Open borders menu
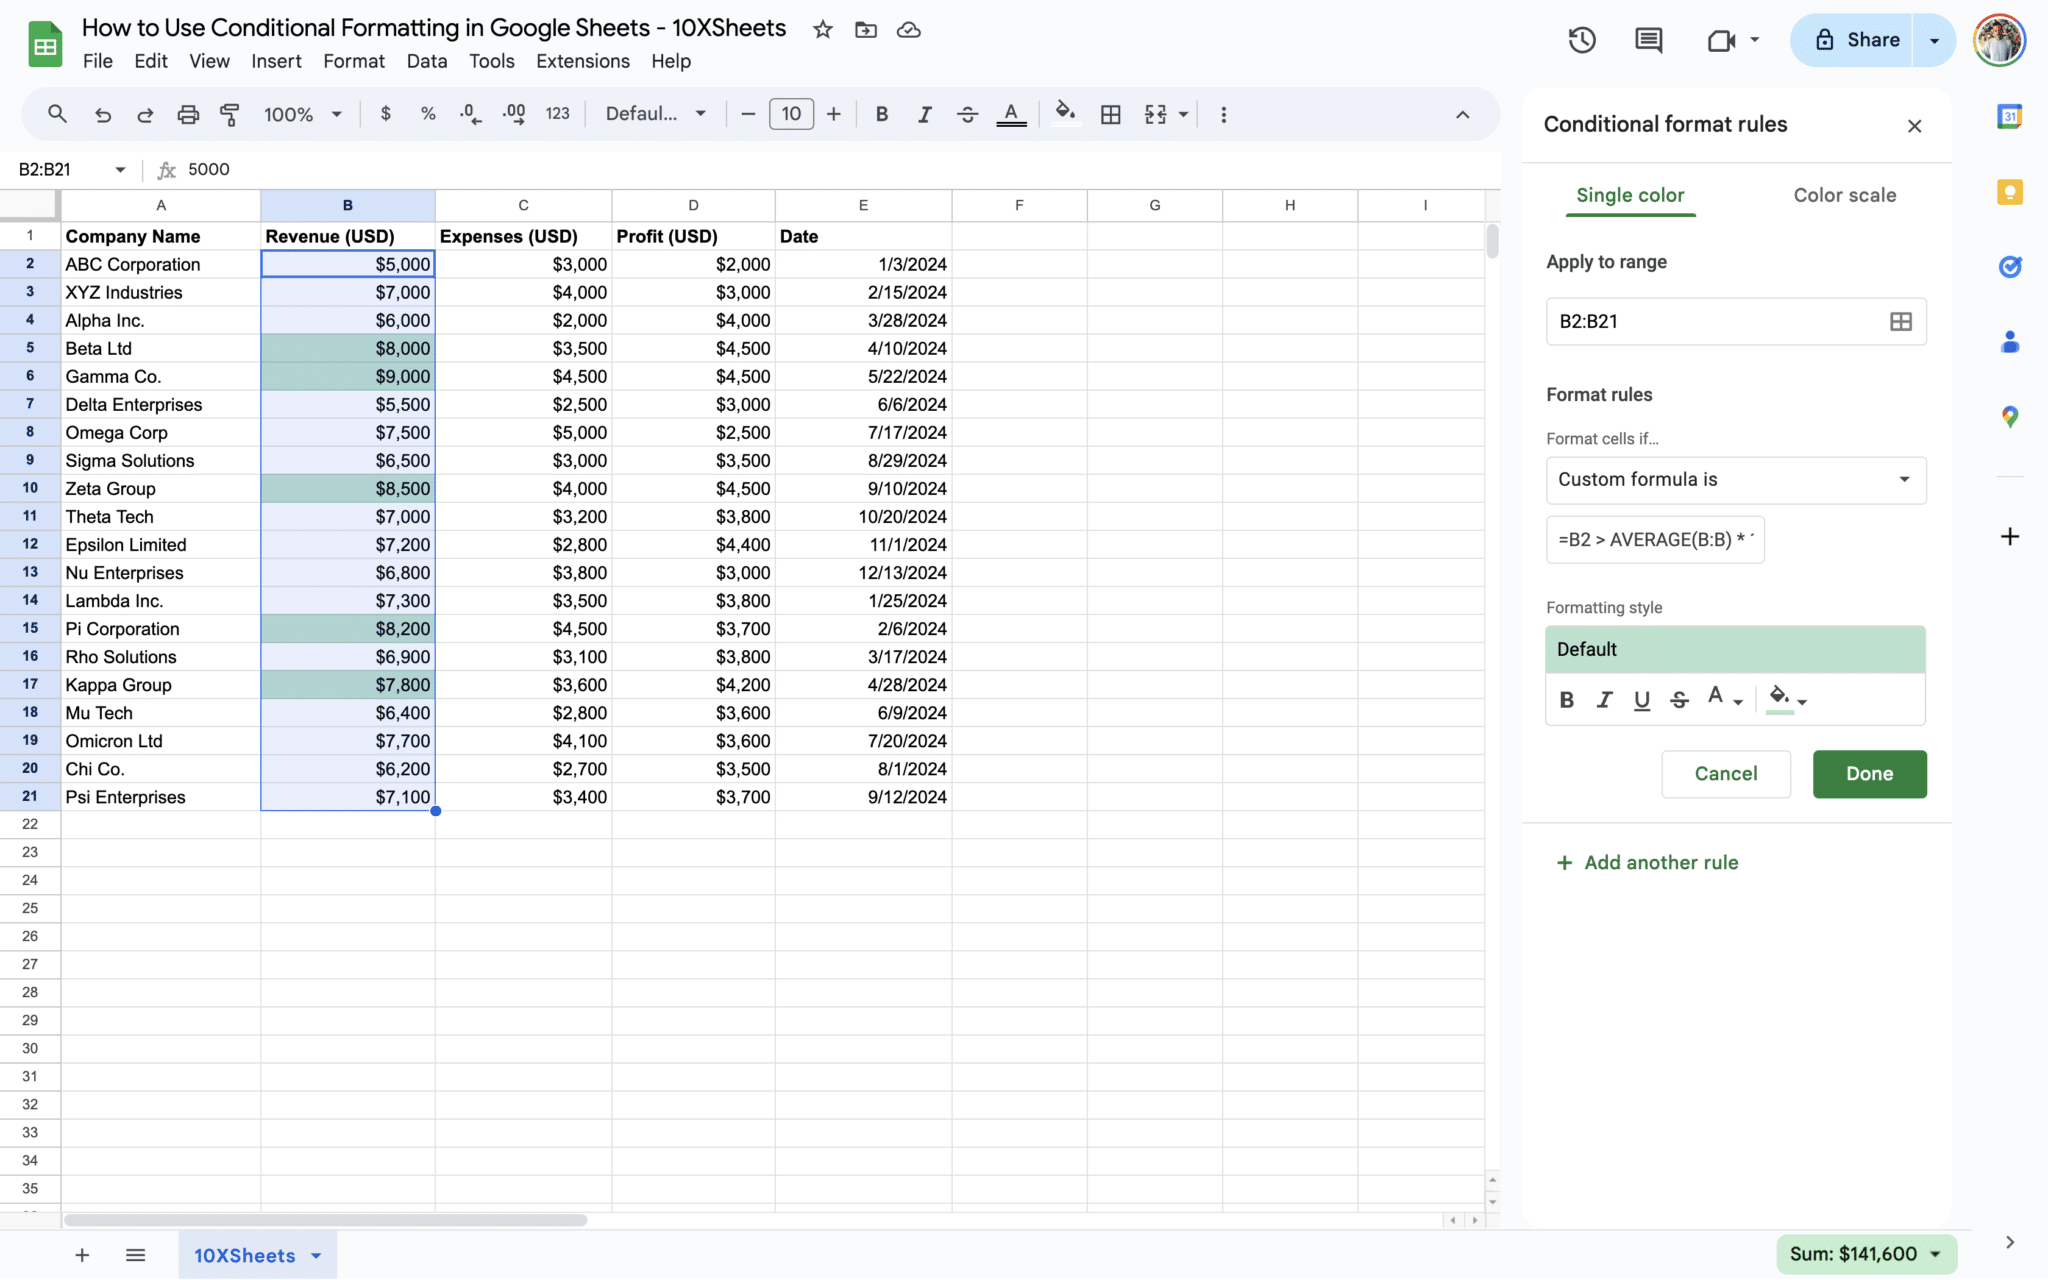 pos(1110,114)
